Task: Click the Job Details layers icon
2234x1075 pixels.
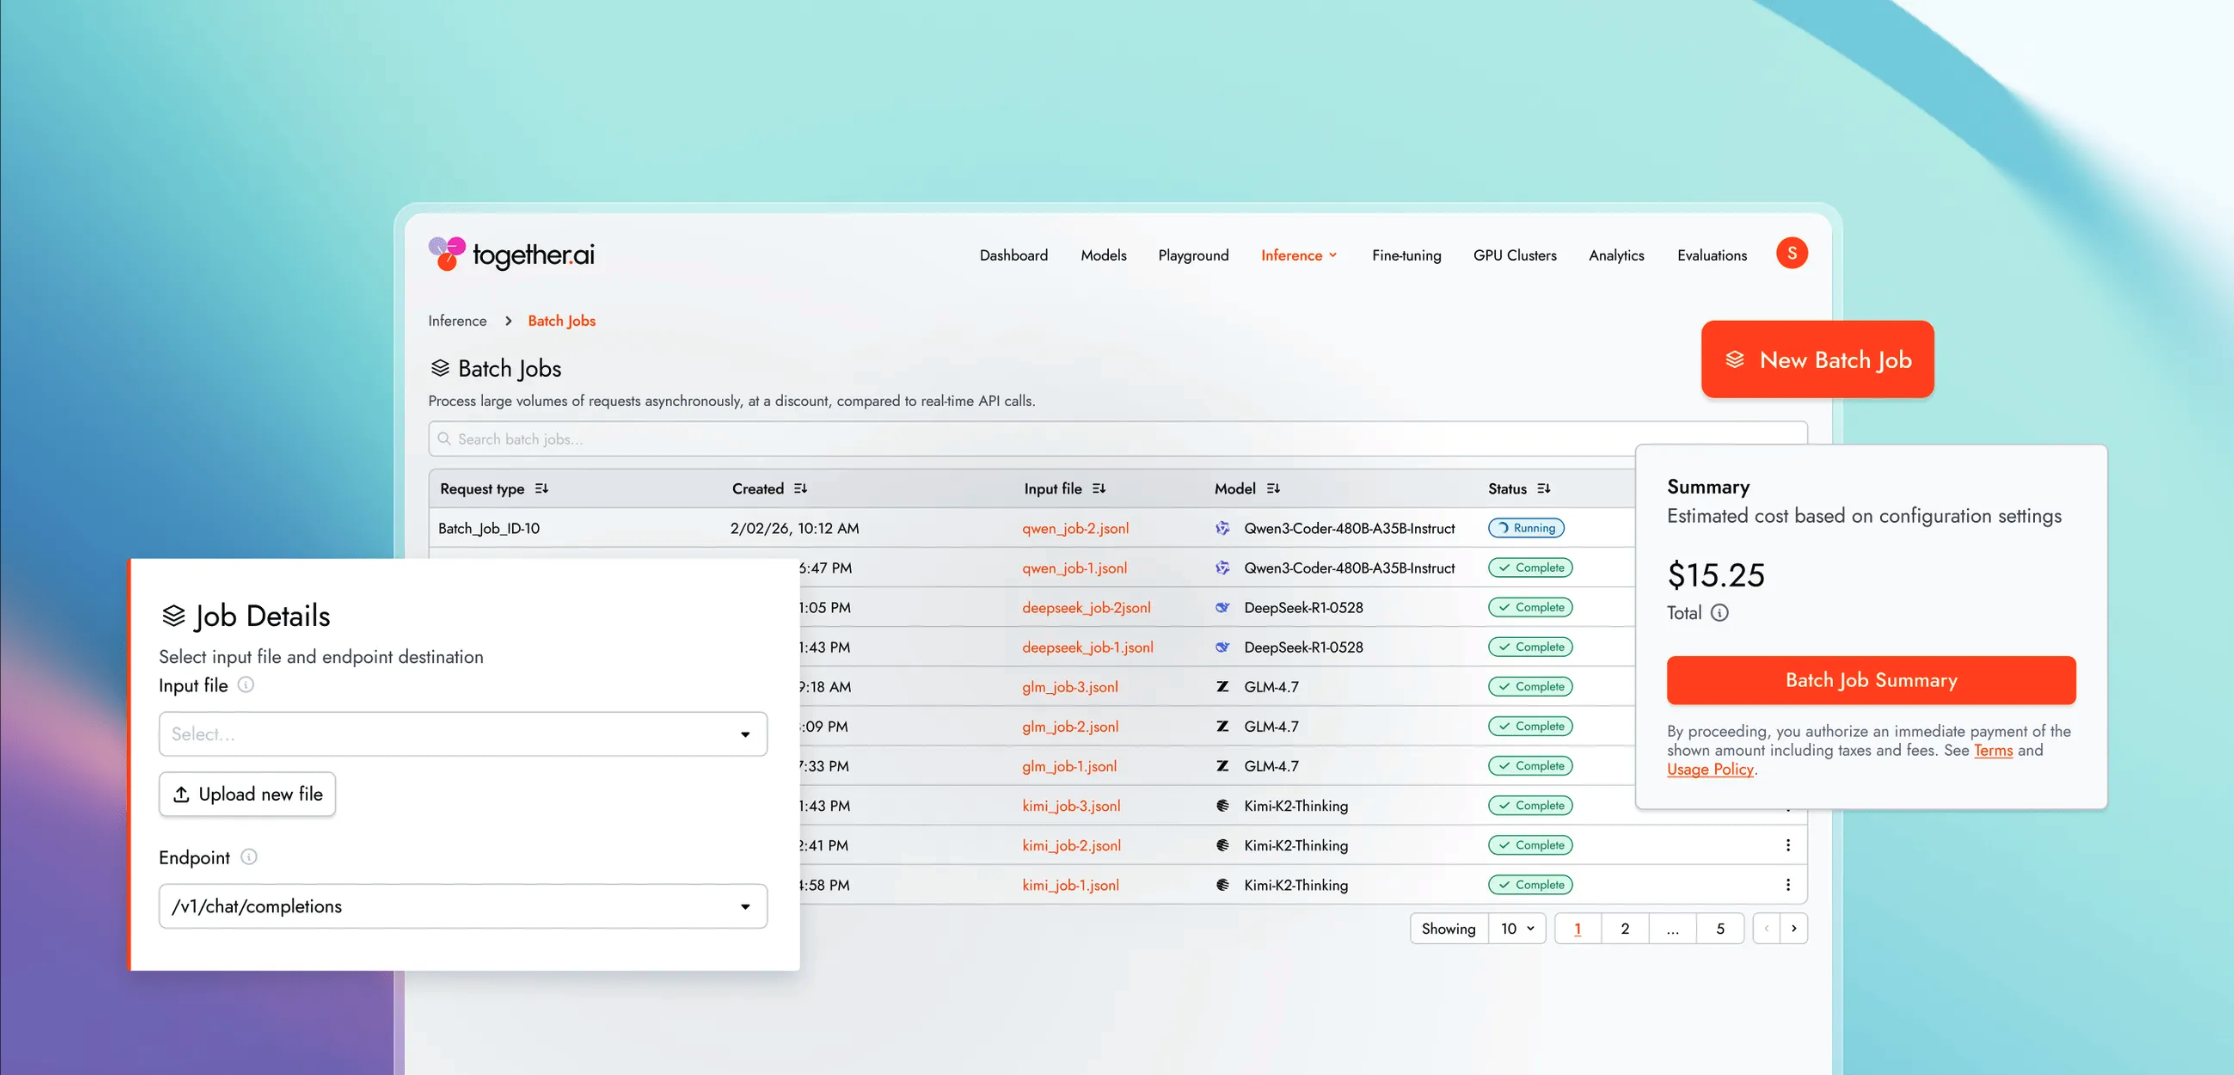Action: coord(173,615)
